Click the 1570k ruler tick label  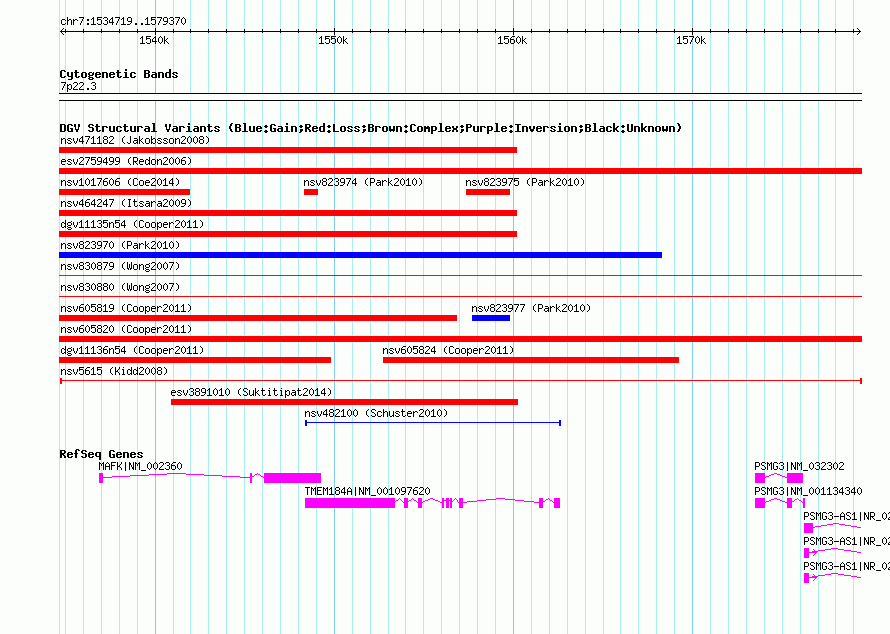click(691, 40)
